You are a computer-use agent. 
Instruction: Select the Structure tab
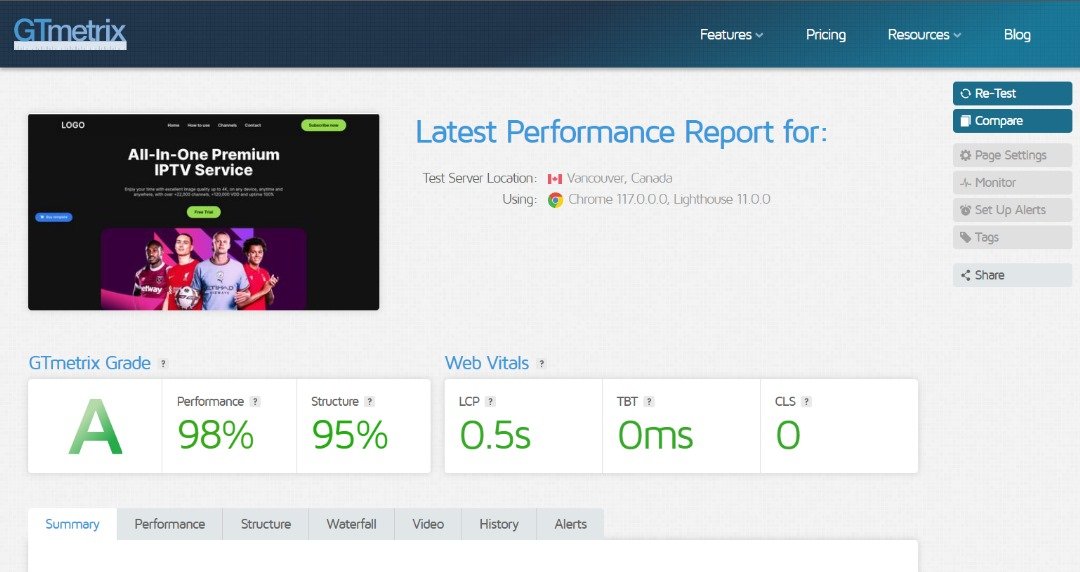coord(266,524)
